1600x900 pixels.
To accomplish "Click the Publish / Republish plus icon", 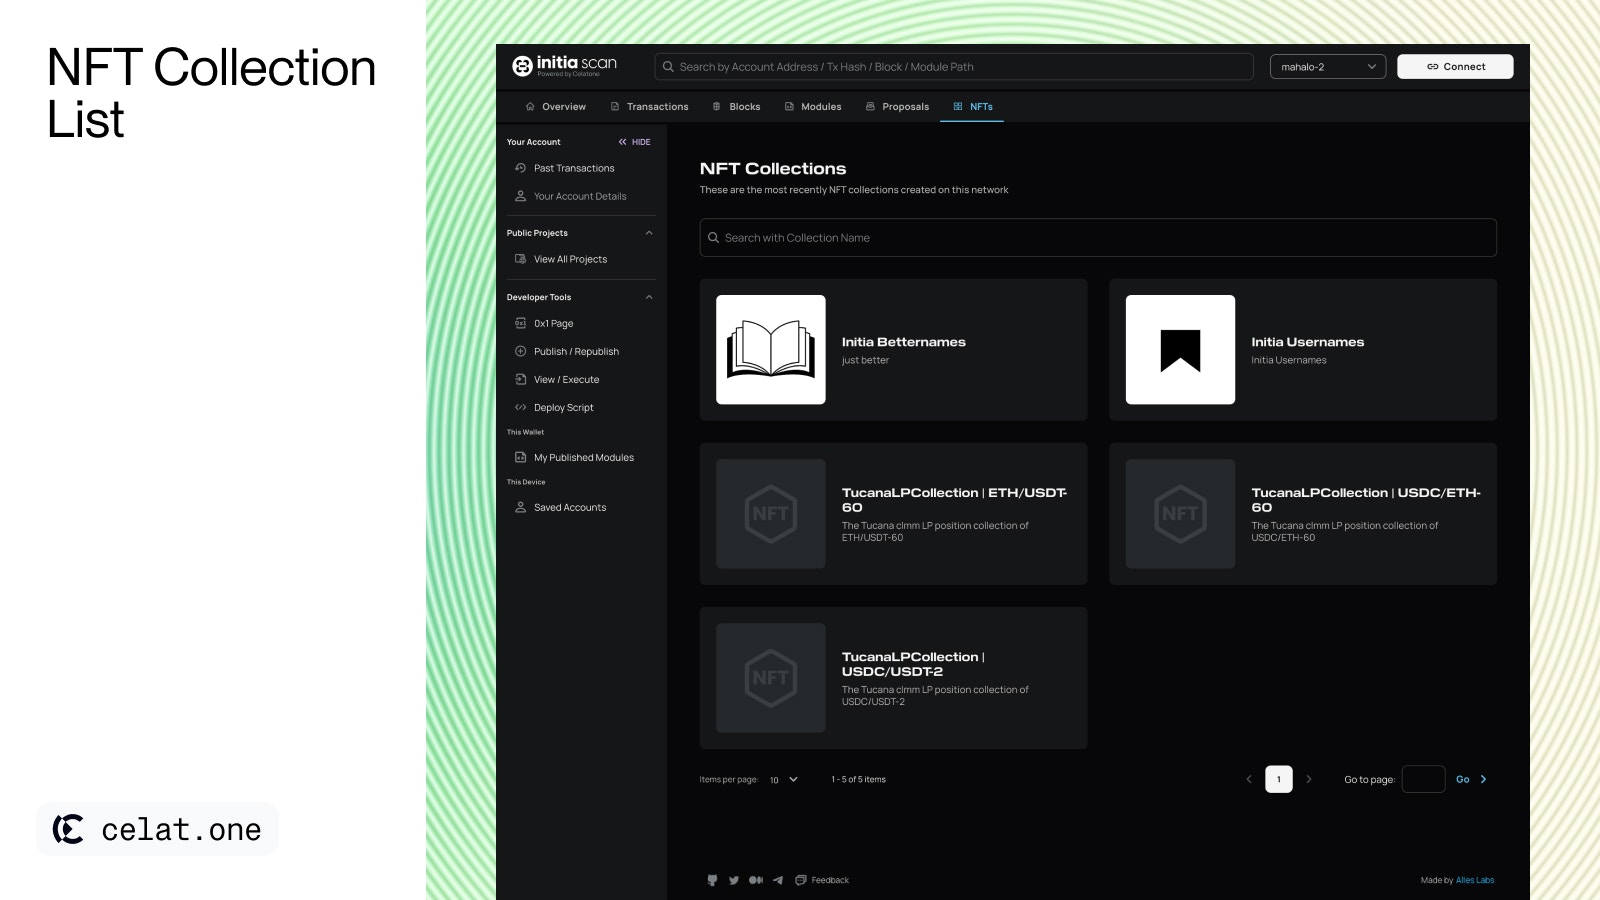I will (520, 352).
